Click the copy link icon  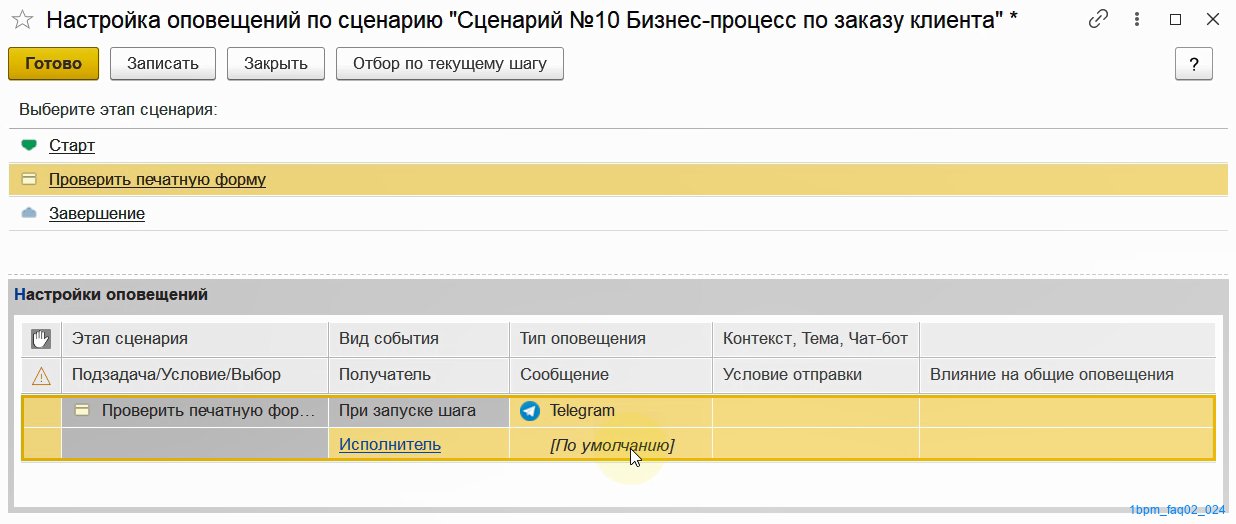(x=1099, y=19)
